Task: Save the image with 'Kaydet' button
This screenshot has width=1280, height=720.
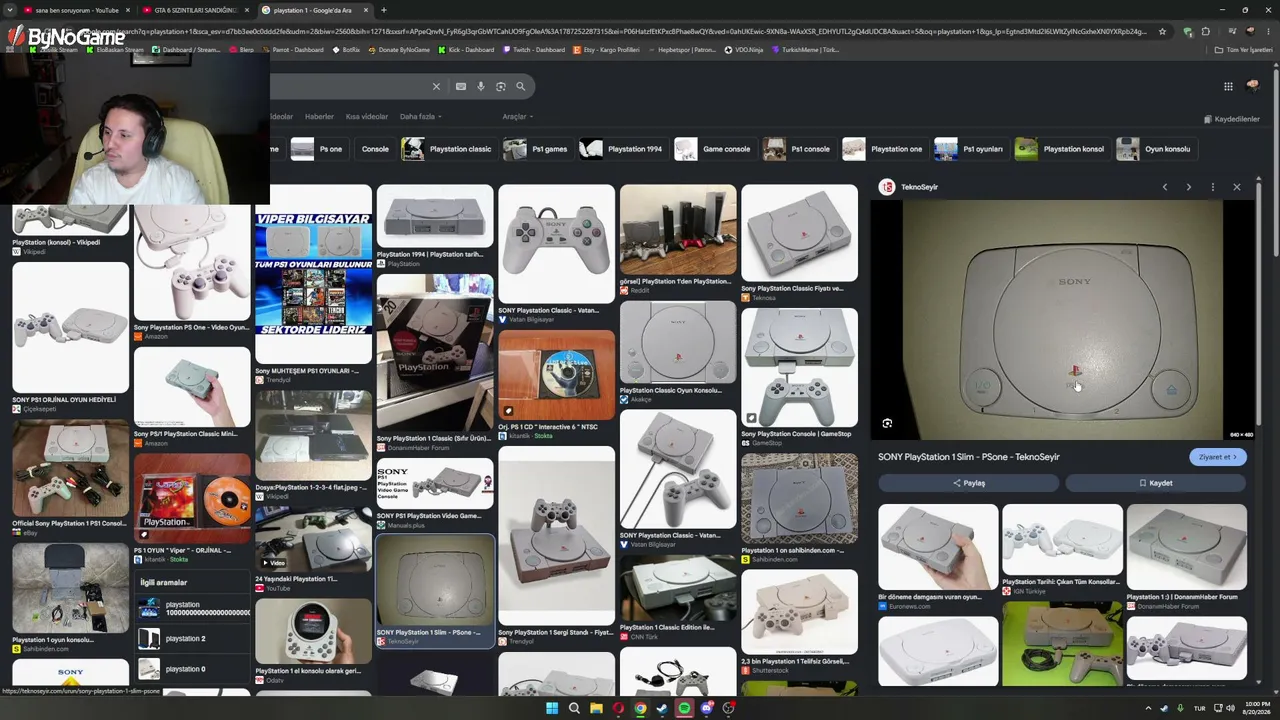Action: 1156,483
